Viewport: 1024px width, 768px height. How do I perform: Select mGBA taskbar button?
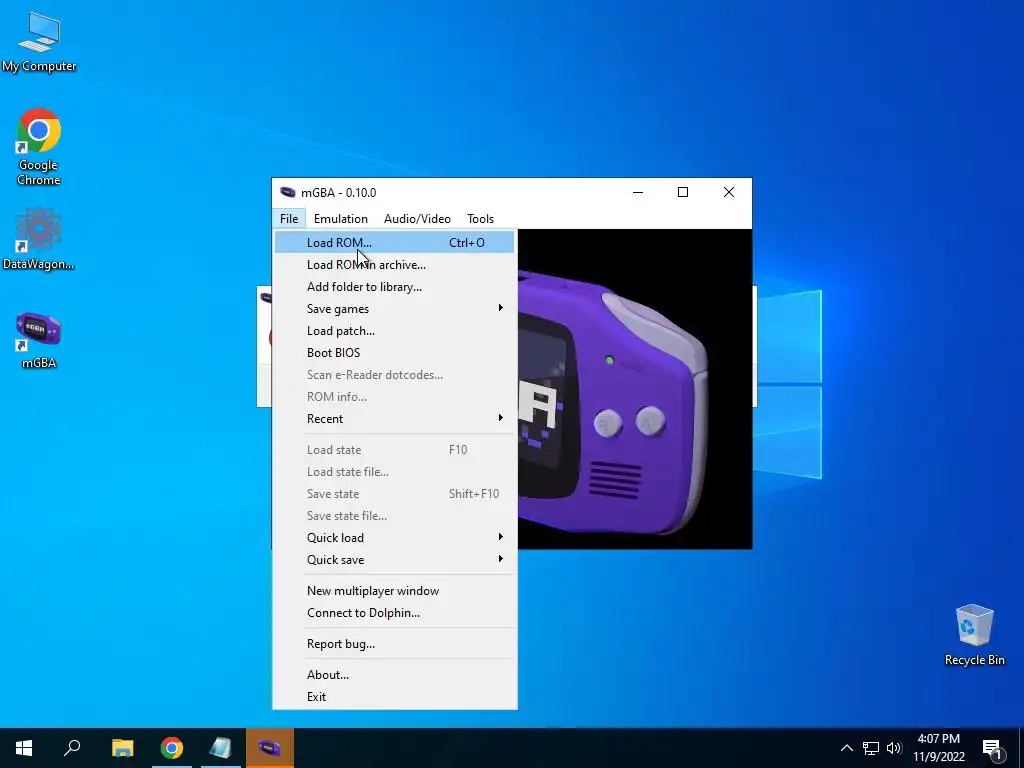[x=270, y=748]
